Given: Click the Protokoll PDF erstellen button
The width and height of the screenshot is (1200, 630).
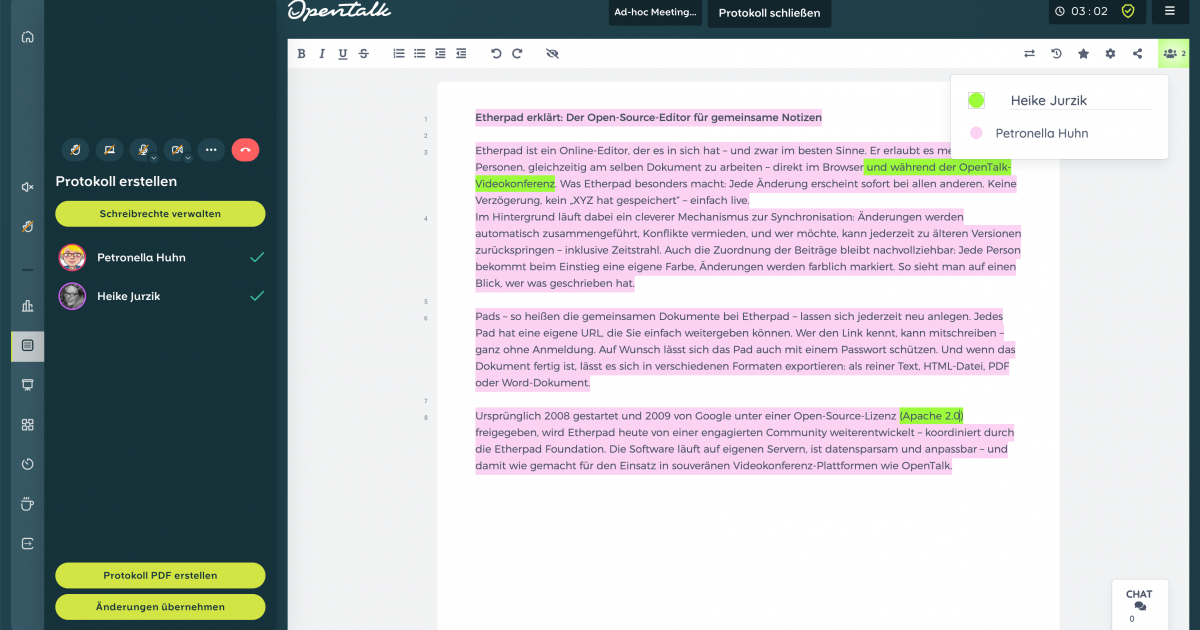Looking at the screenshot, I should click(160, 575).
